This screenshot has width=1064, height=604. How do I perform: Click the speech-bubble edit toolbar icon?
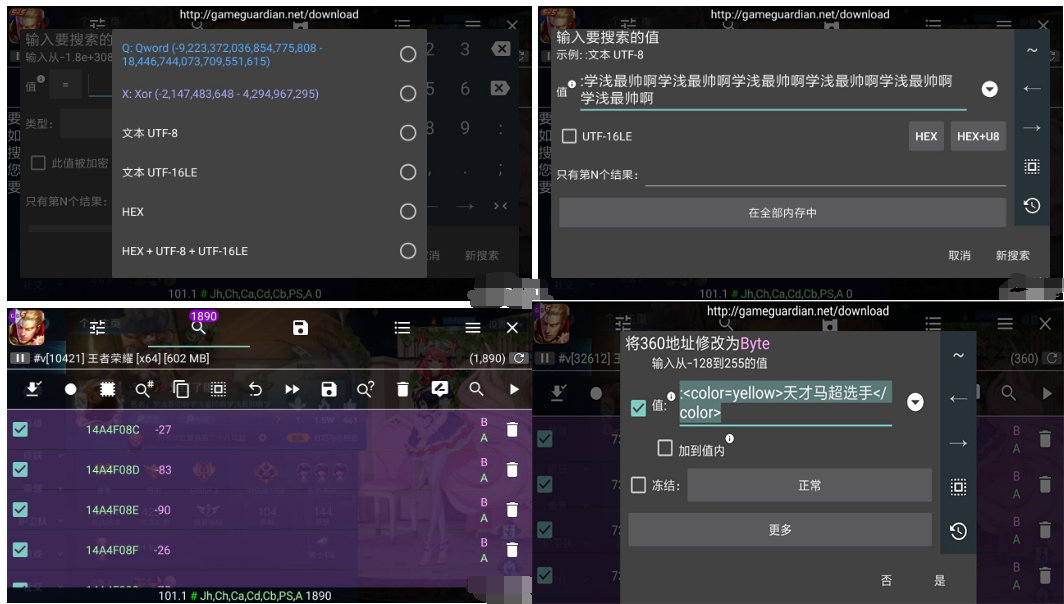pos(440,388)
